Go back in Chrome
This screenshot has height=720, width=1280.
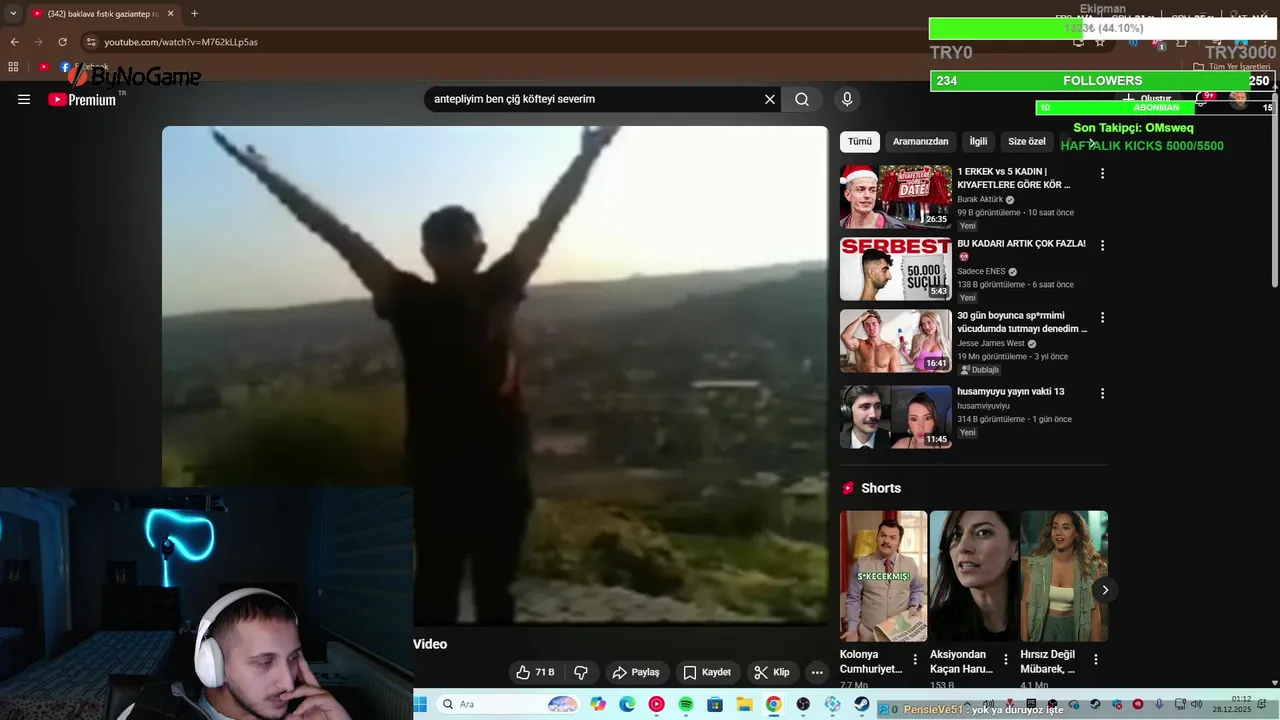point(14,42)
